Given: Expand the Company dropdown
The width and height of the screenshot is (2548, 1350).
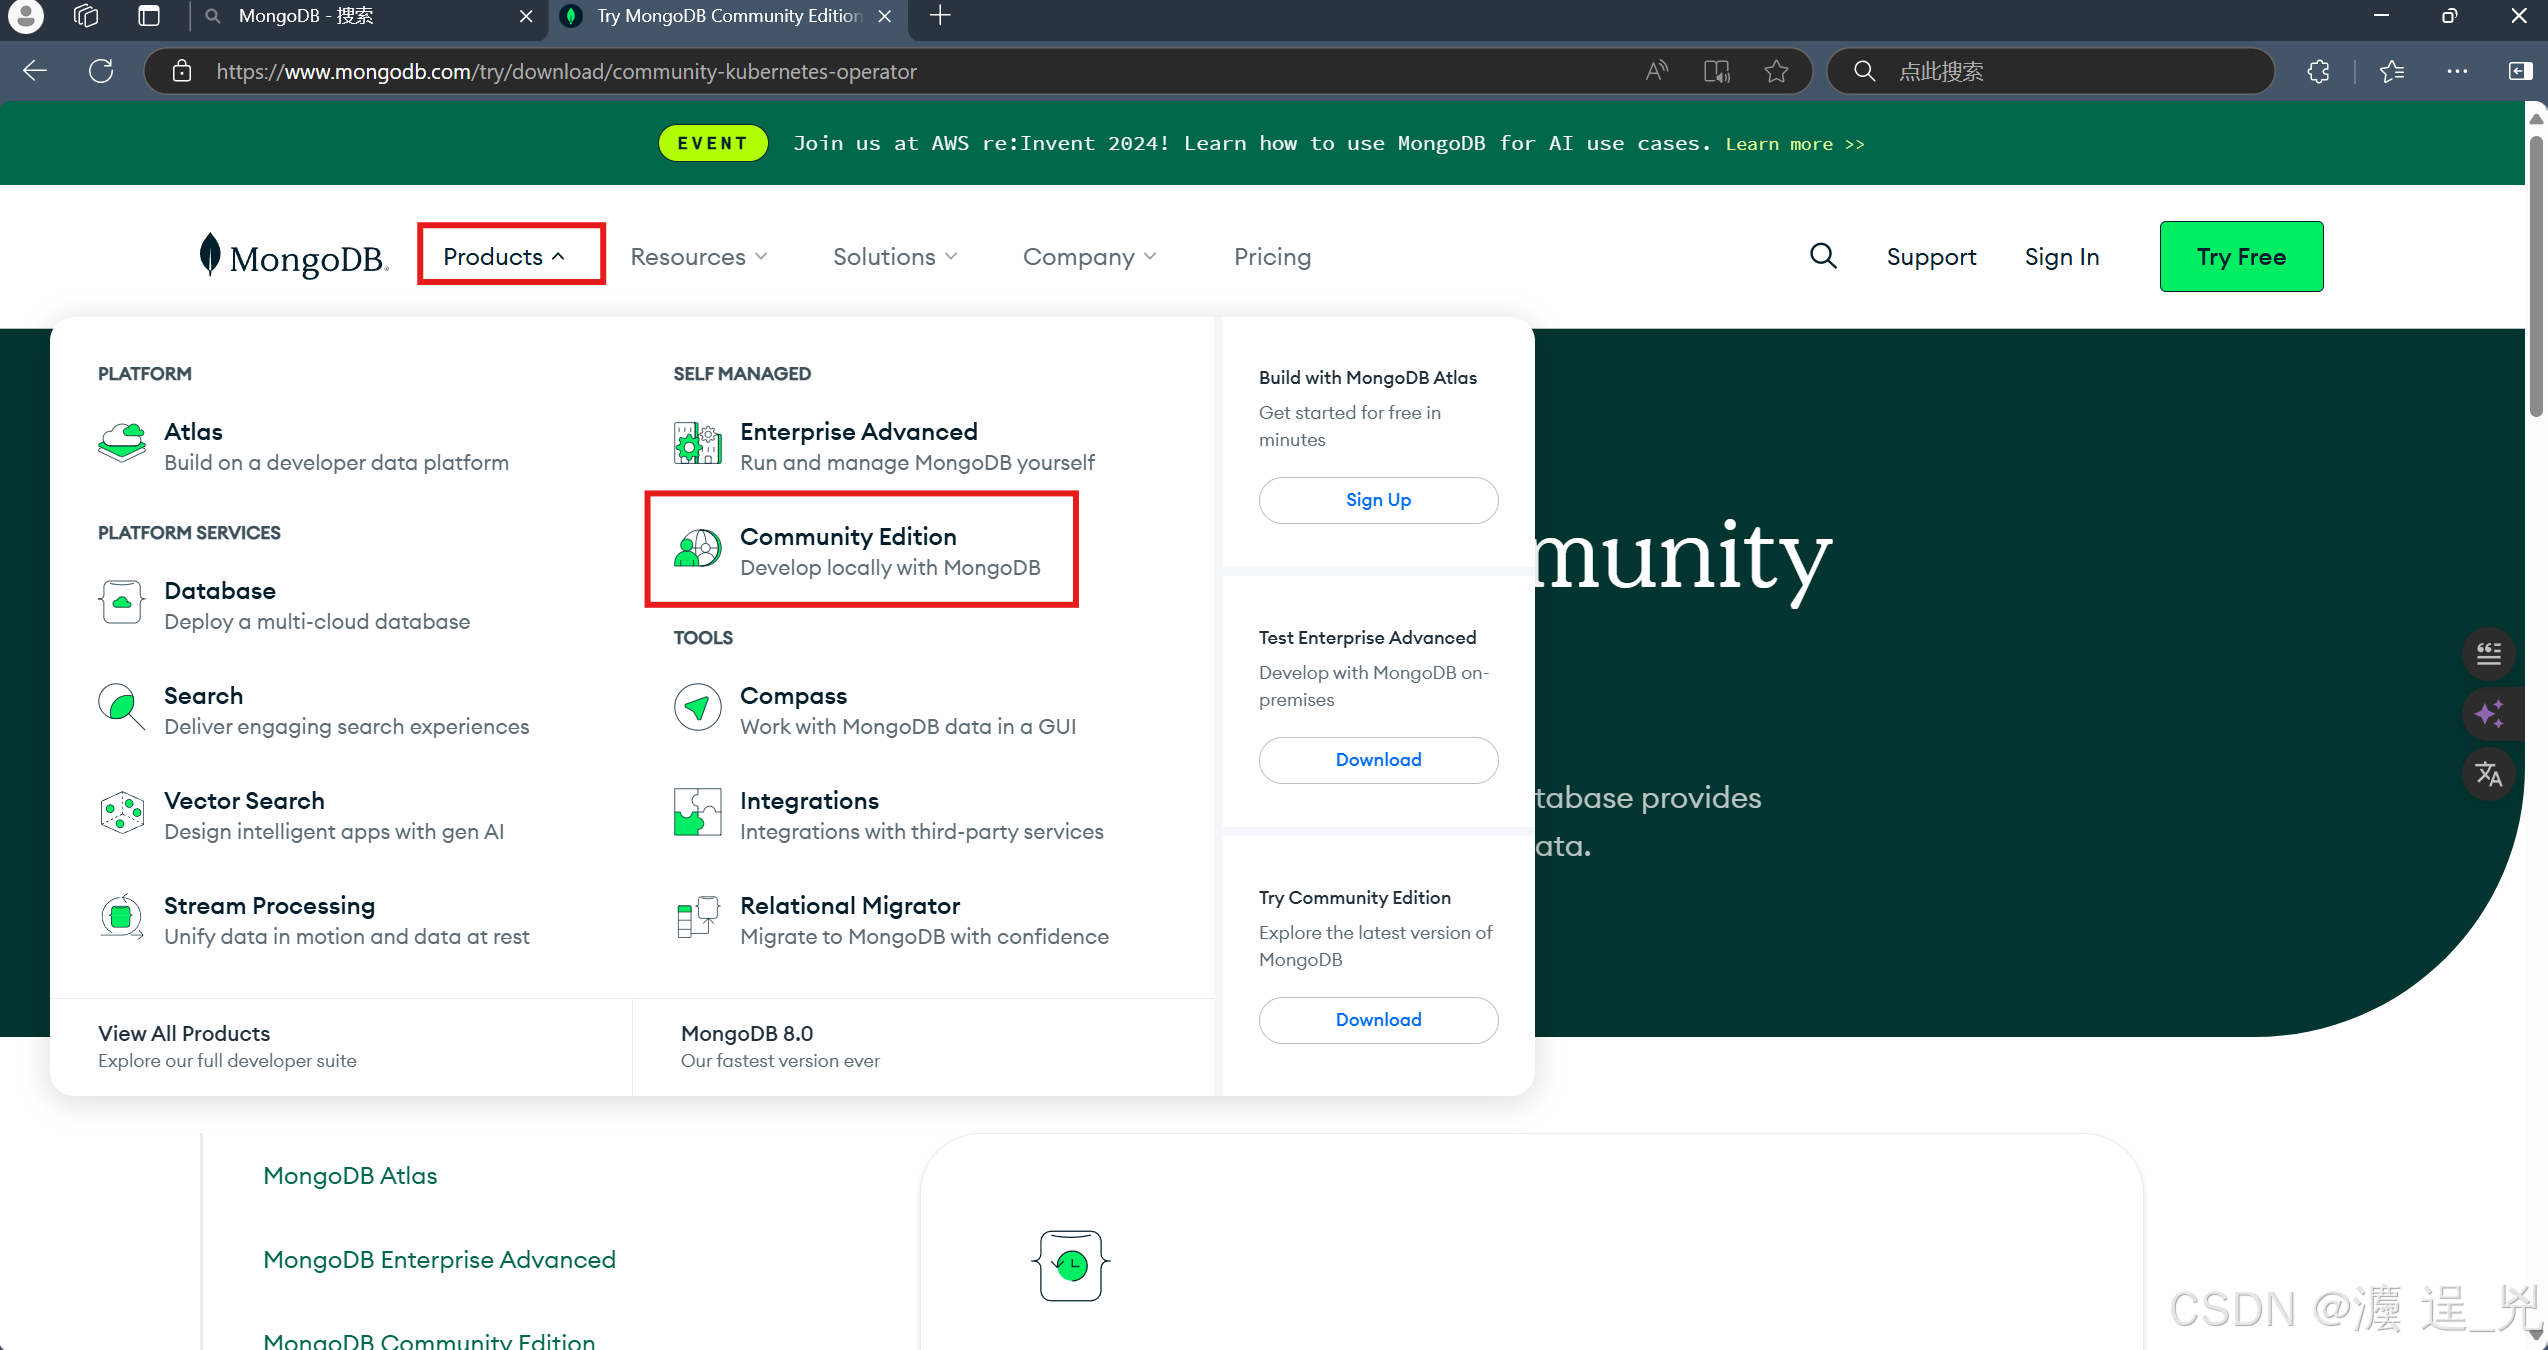Looking at the screenshot, I should click(x=1089, y=257).
